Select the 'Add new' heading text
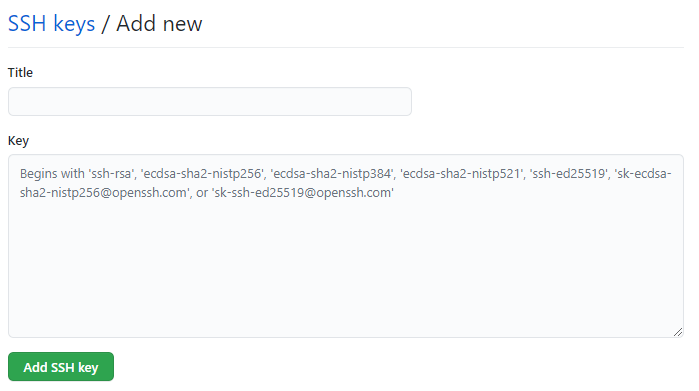The width and height of the screenshot is (699, 391). [159, 24]
